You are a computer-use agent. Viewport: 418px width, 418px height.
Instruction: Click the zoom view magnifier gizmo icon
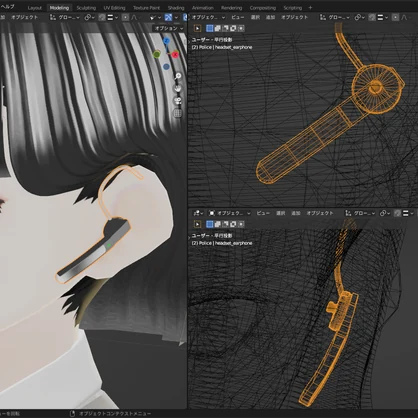[x=178, y=76]
